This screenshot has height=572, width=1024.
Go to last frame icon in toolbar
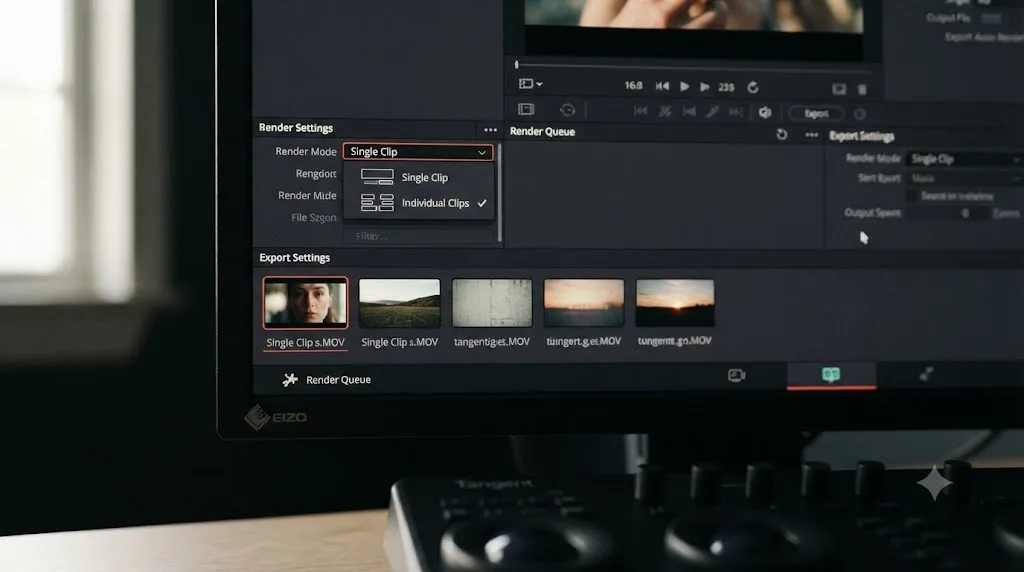(x=736, y=112)
